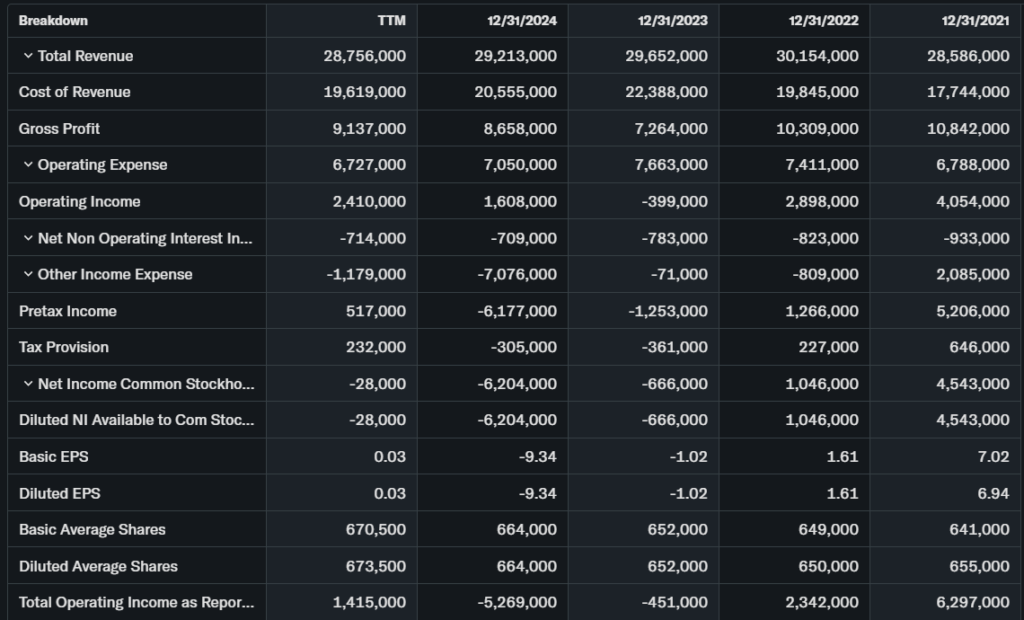This screenshot has width=1024, height=620.
Task: Select the Operating Income row label
Action: point(79,201)
